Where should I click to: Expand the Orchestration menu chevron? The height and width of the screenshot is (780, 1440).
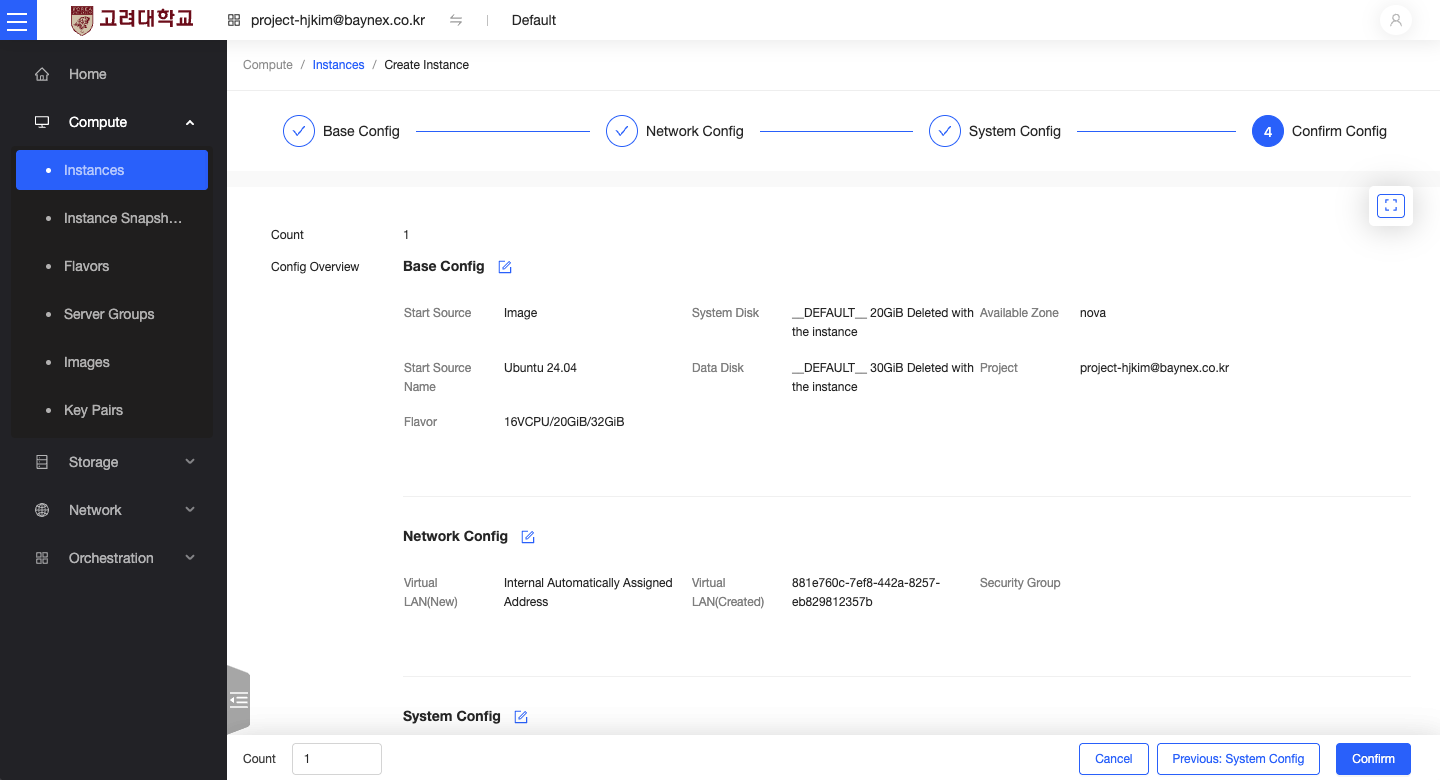190,558
